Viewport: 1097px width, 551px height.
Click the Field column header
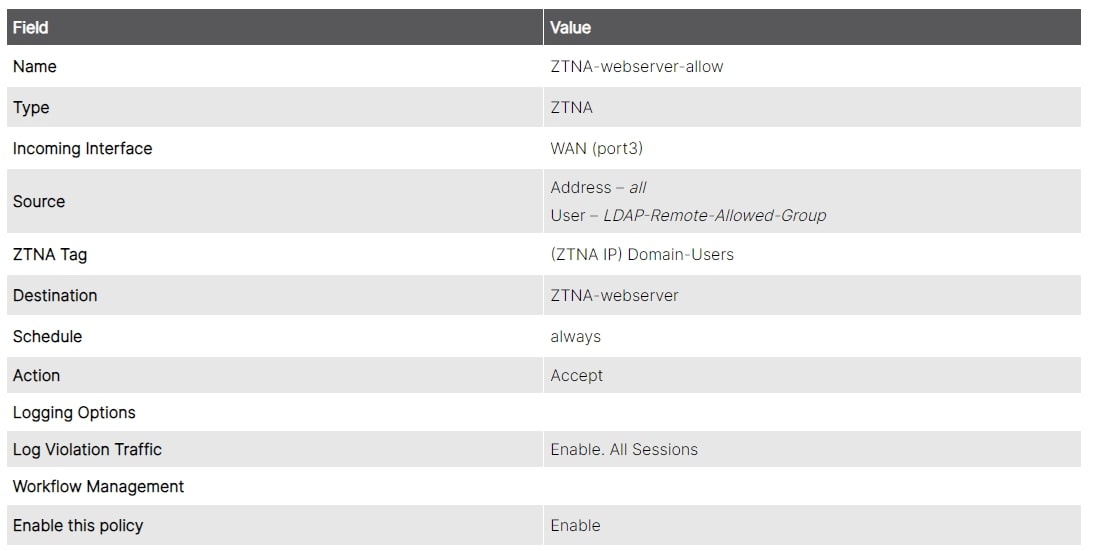tap(31, 28)
